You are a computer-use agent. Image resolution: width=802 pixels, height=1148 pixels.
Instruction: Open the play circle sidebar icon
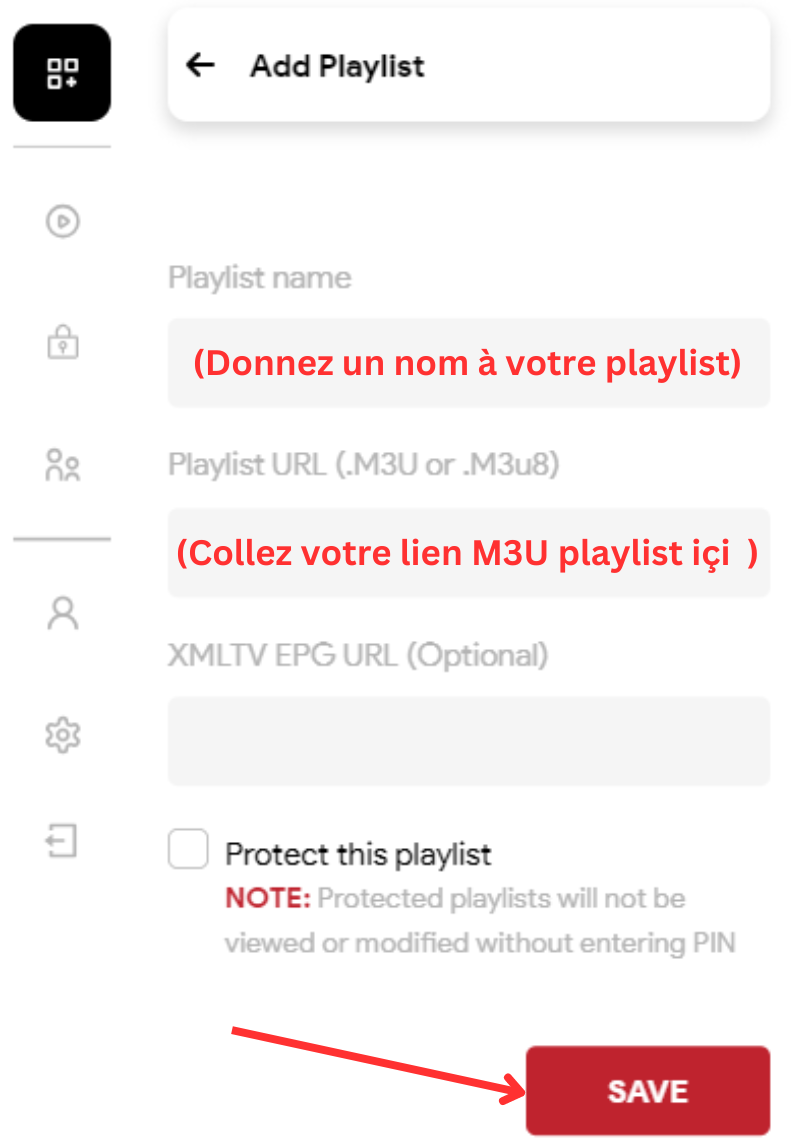point(62,221)
